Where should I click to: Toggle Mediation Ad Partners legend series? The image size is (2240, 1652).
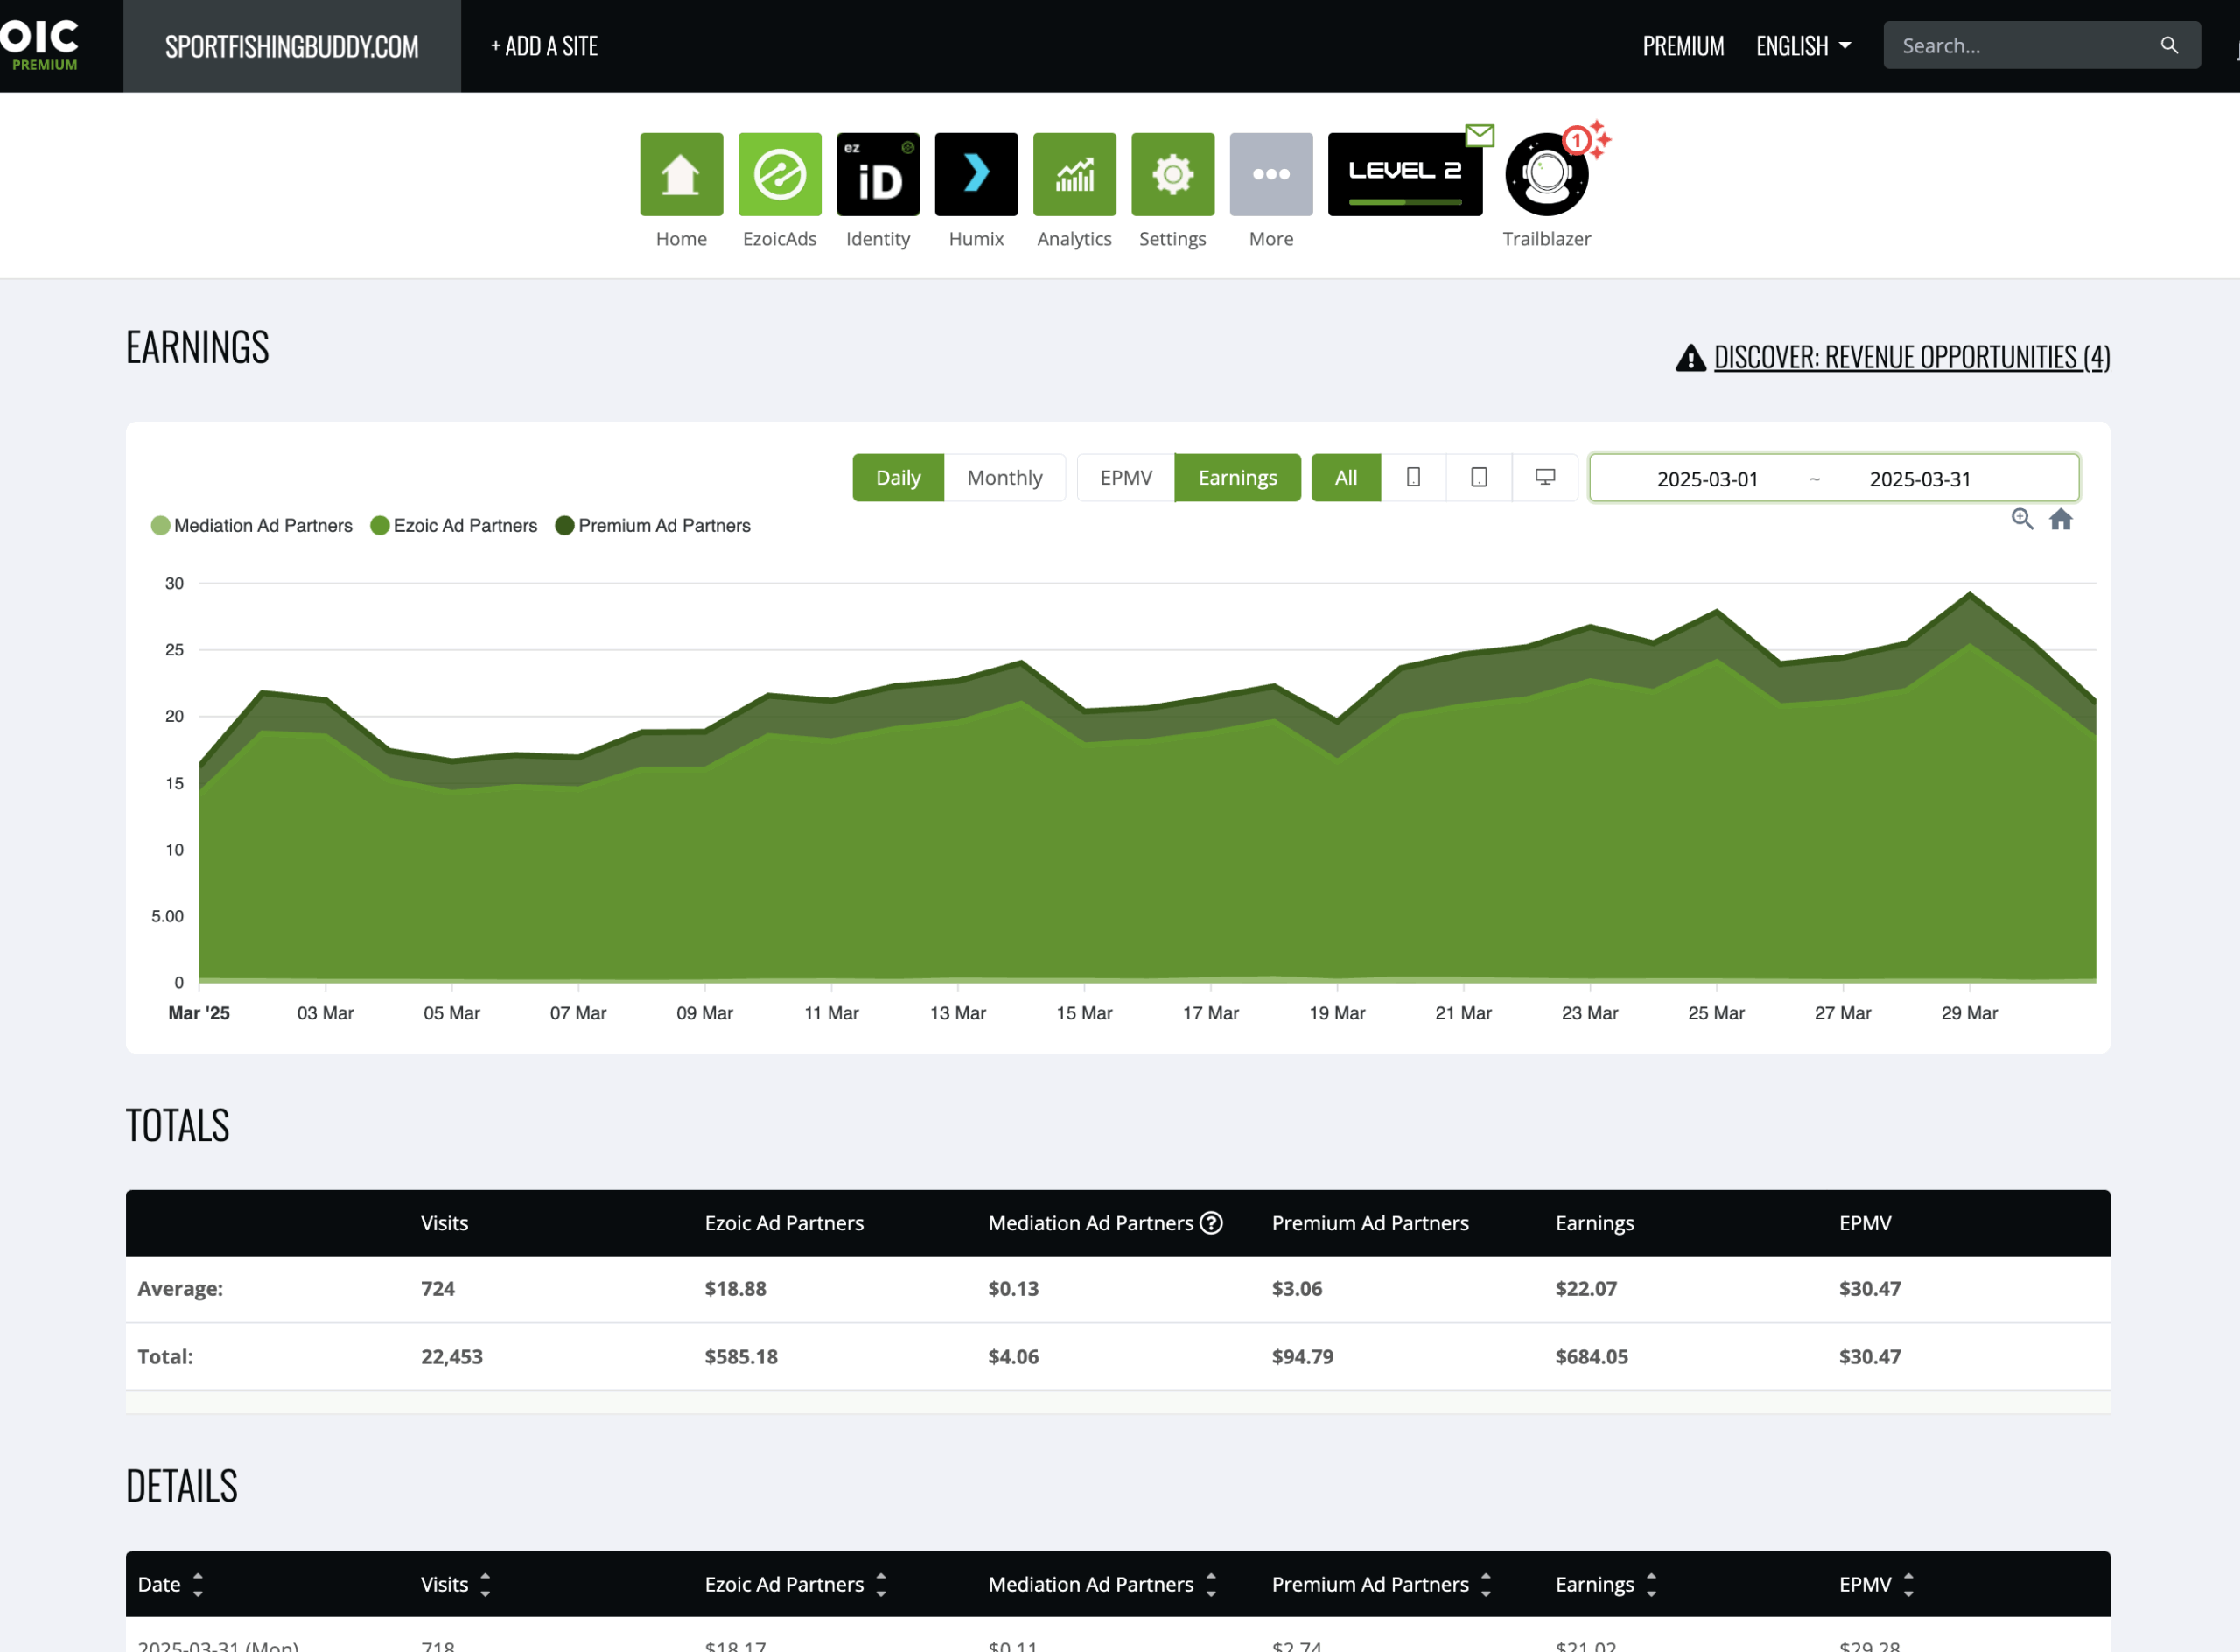tap(252, 526)
